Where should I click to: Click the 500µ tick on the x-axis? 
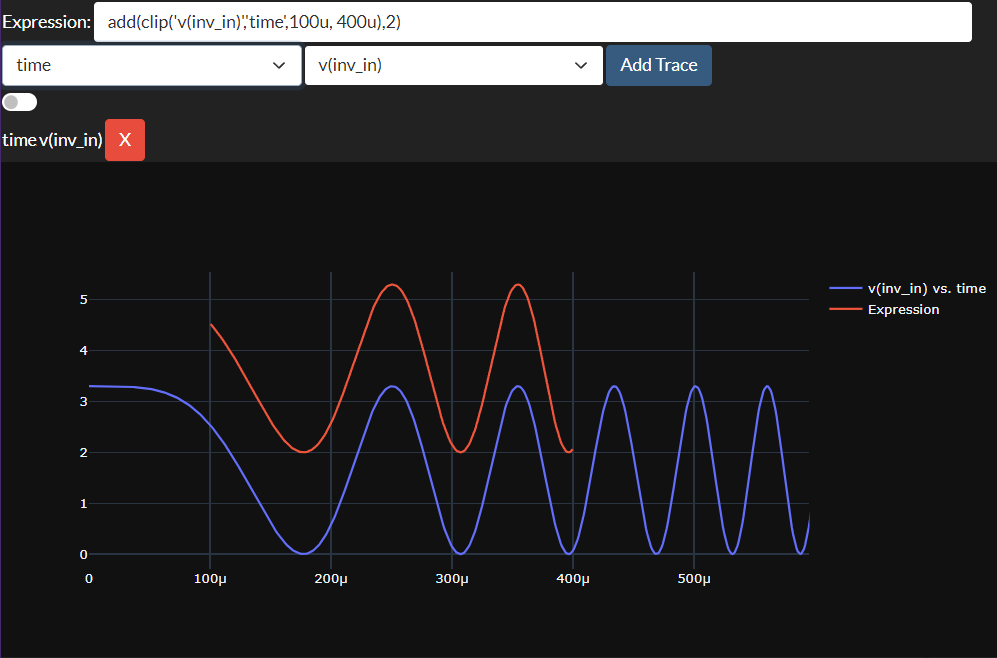(694, 579)
